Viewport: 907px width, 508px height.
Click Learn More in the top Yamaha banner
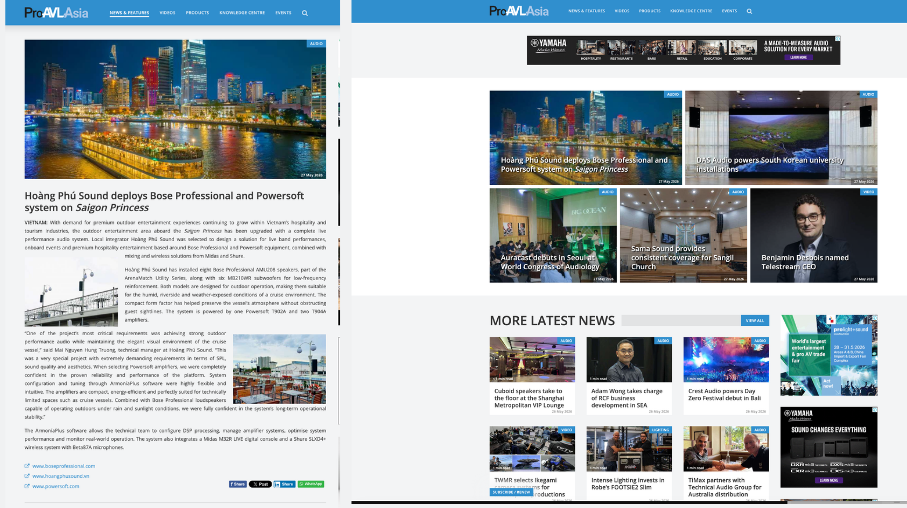pyautogui.click(x=798, y=57)
